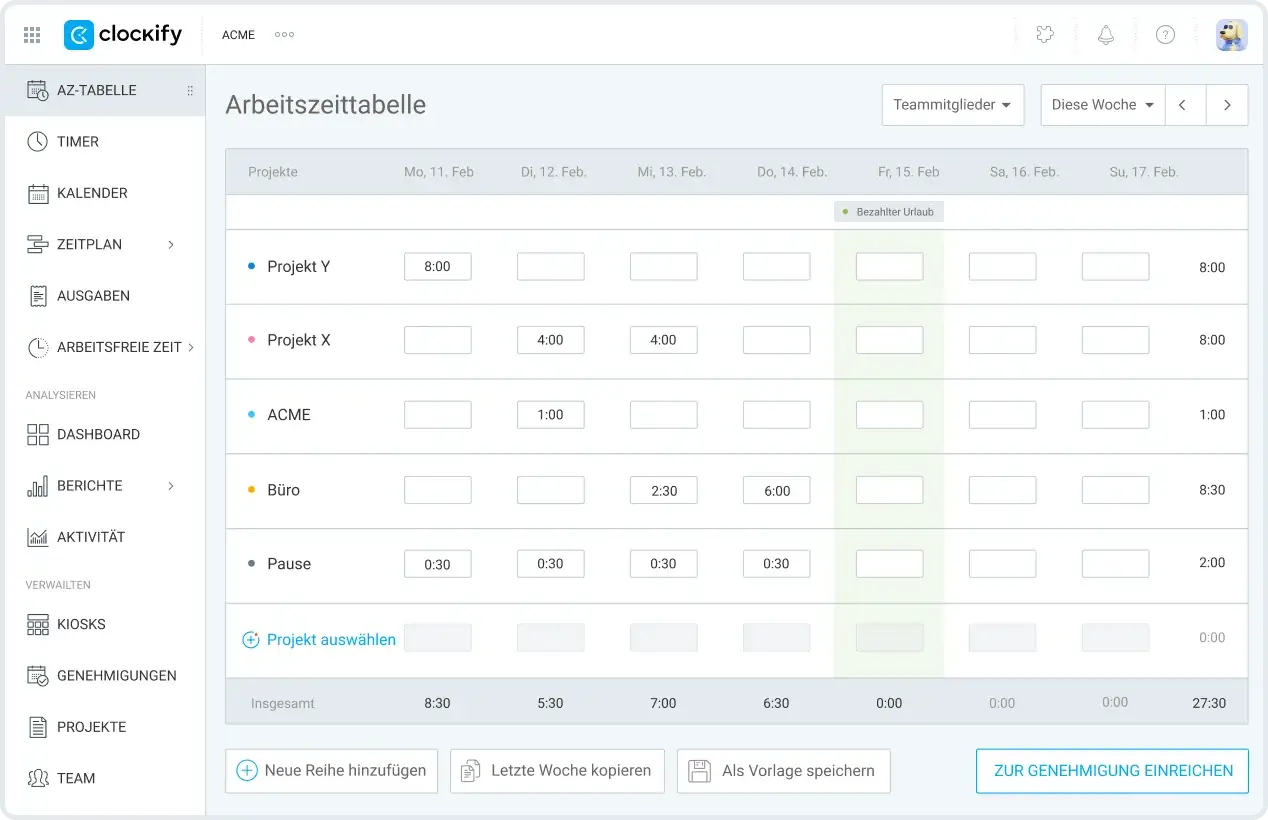
Task: Click the Projekt auswählen link
Action: tap(331, 640)
